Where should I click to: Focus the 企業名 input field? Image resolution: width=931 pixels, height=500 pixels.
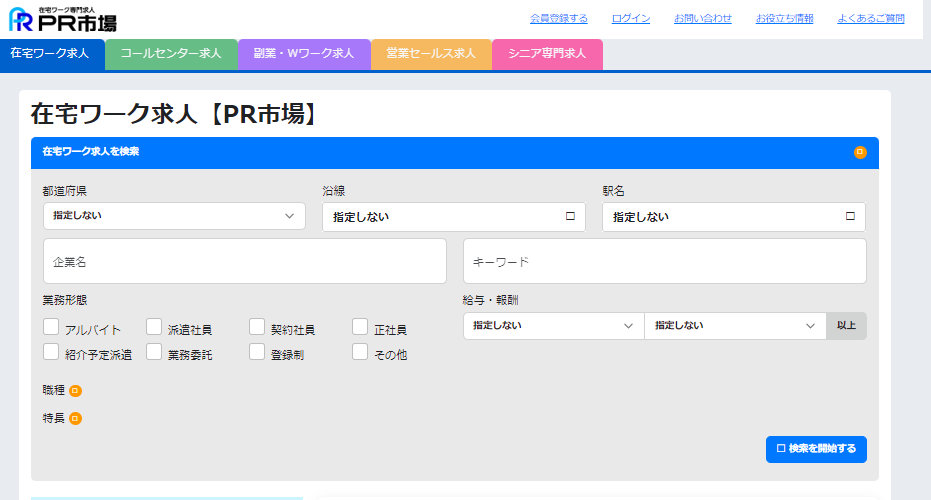[x=245, y=261]
